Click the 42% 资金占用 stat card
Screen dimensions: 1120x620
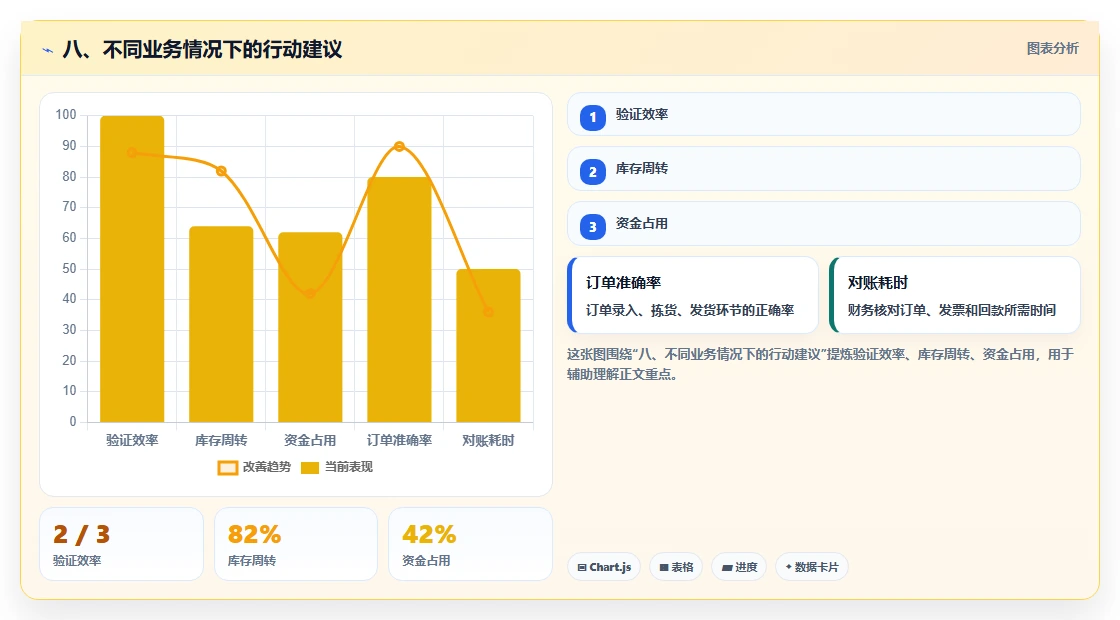(470, 544)
